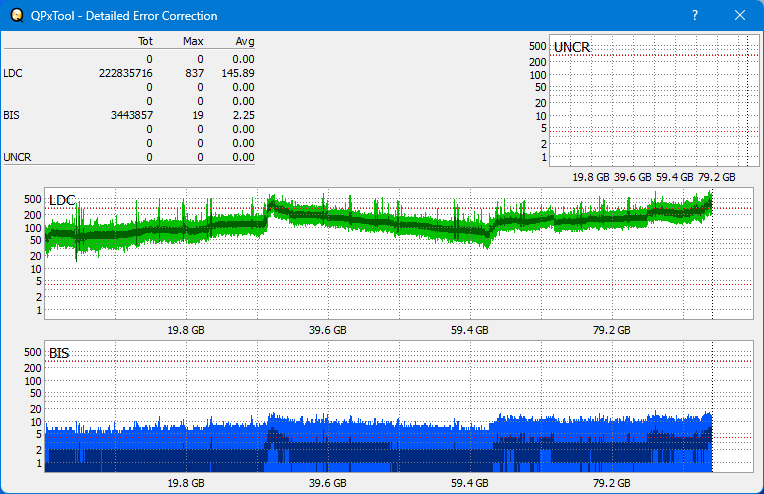
Task: Click the Tot column header
Action: [145, 41]
